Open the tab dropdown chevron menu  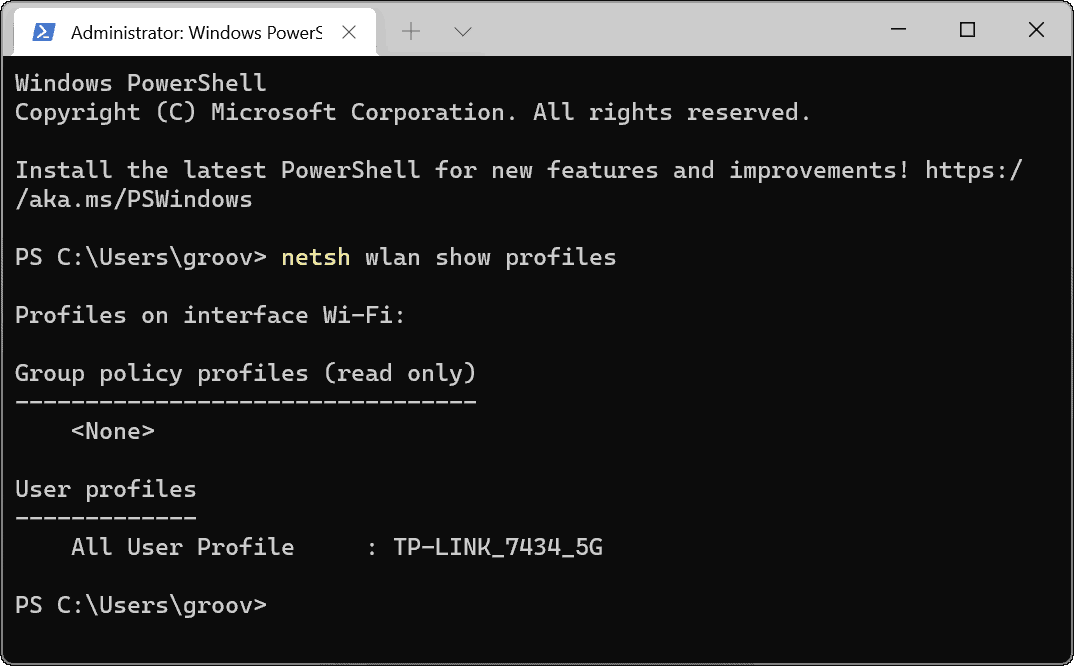coord(462,31)
